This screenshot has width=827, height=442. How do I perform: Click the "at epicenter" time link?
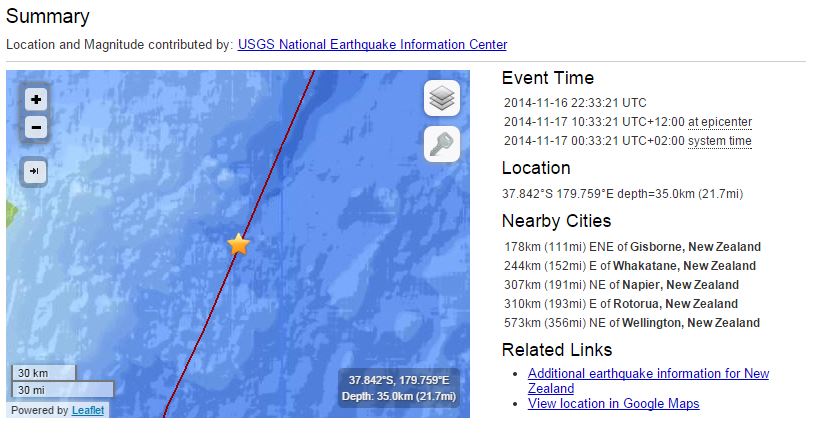[720, 122]
